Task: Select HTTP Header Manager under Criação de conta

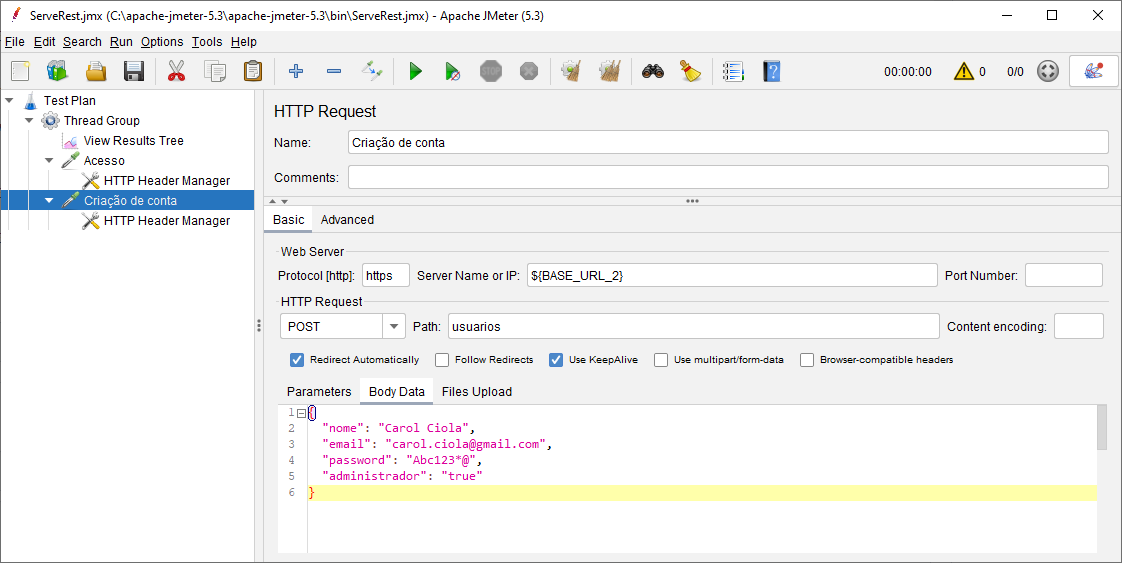Action: [x=167, y=221]
